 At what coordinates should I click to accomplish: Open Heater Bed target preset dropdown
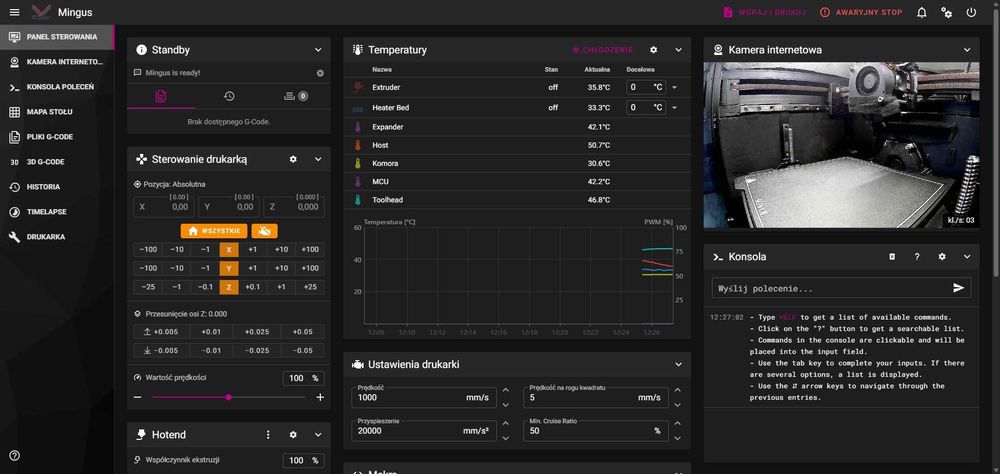point(675,108)
